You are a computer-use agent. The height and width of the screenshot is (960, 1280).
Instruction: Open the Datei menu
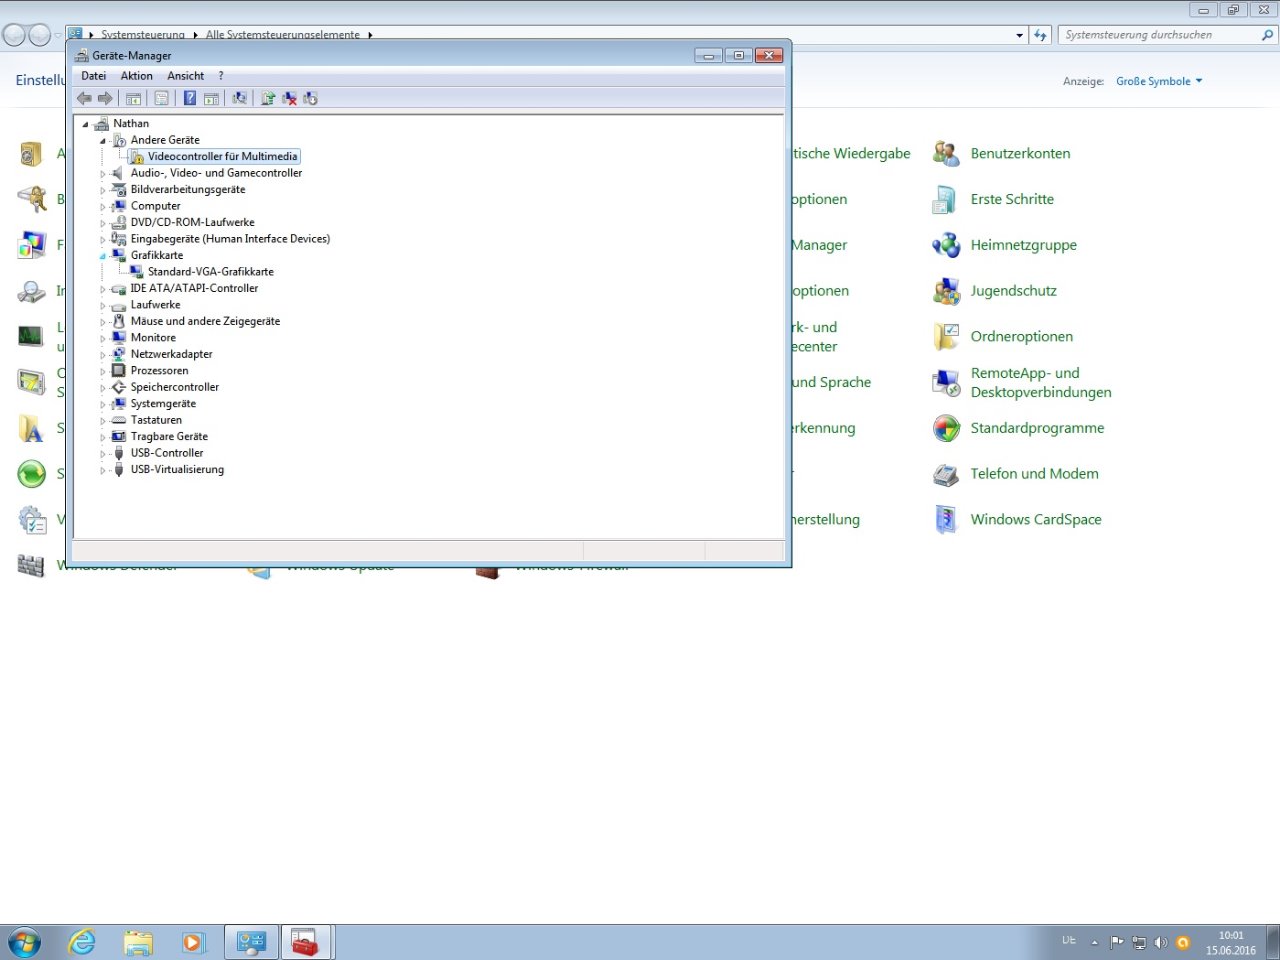pos(93,76)
